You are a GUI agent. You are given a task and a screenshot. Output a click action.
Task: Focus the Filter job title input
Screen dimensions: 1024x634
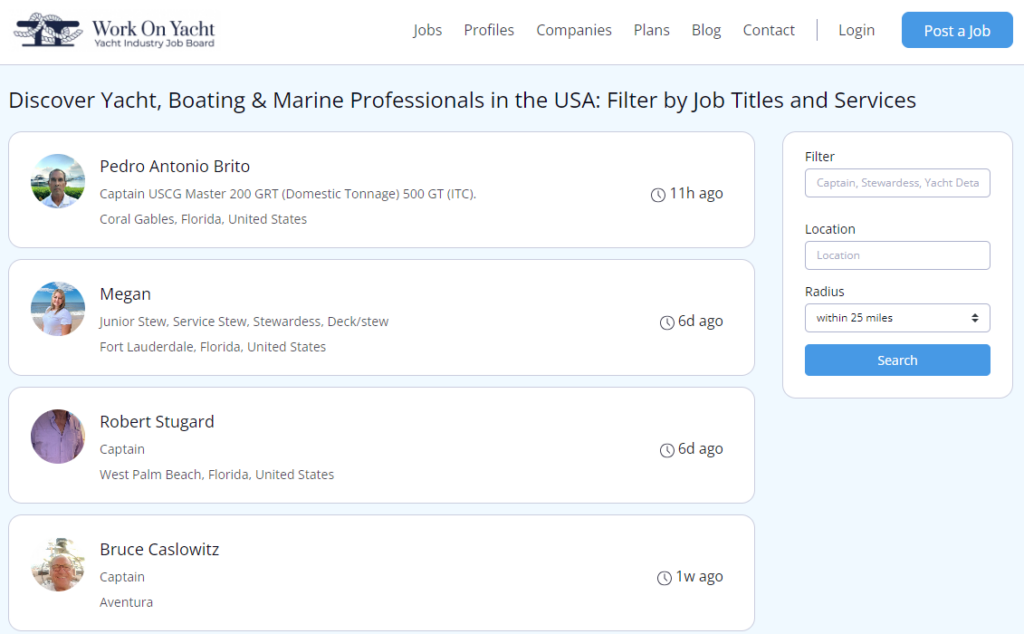pyautogui.click(x=897, y=183)
